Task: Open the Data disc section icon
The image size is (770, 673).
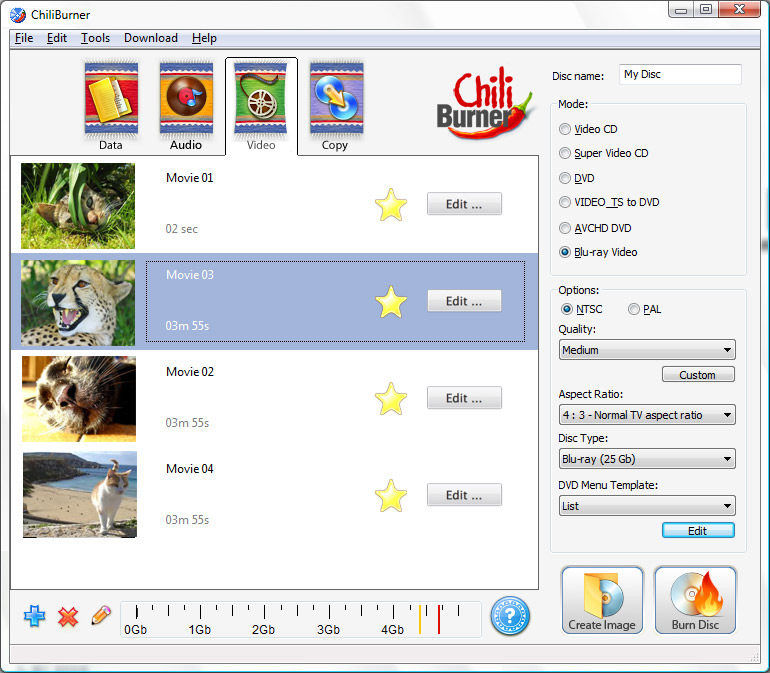Action: 110,100
